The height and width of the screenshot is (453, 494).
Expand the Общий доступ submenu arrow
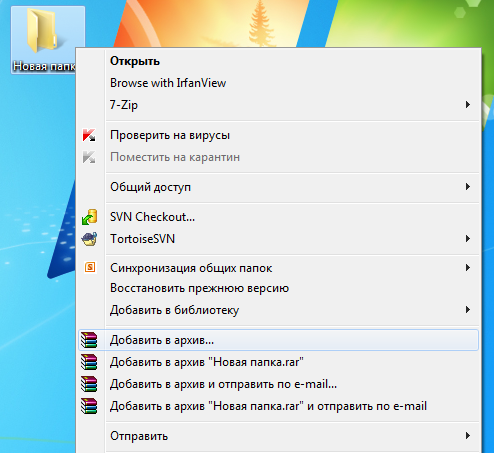coord(468,187)
